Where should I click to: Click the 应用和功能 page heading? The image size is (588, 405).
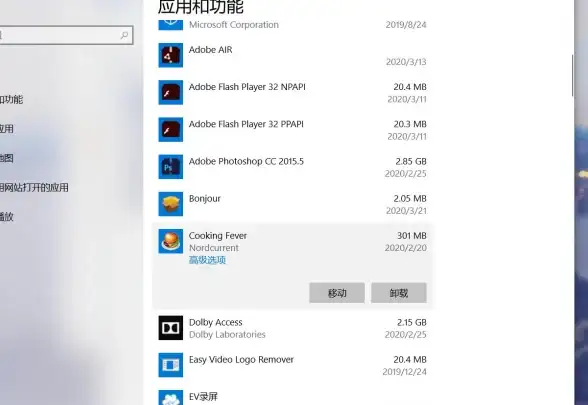201,6
